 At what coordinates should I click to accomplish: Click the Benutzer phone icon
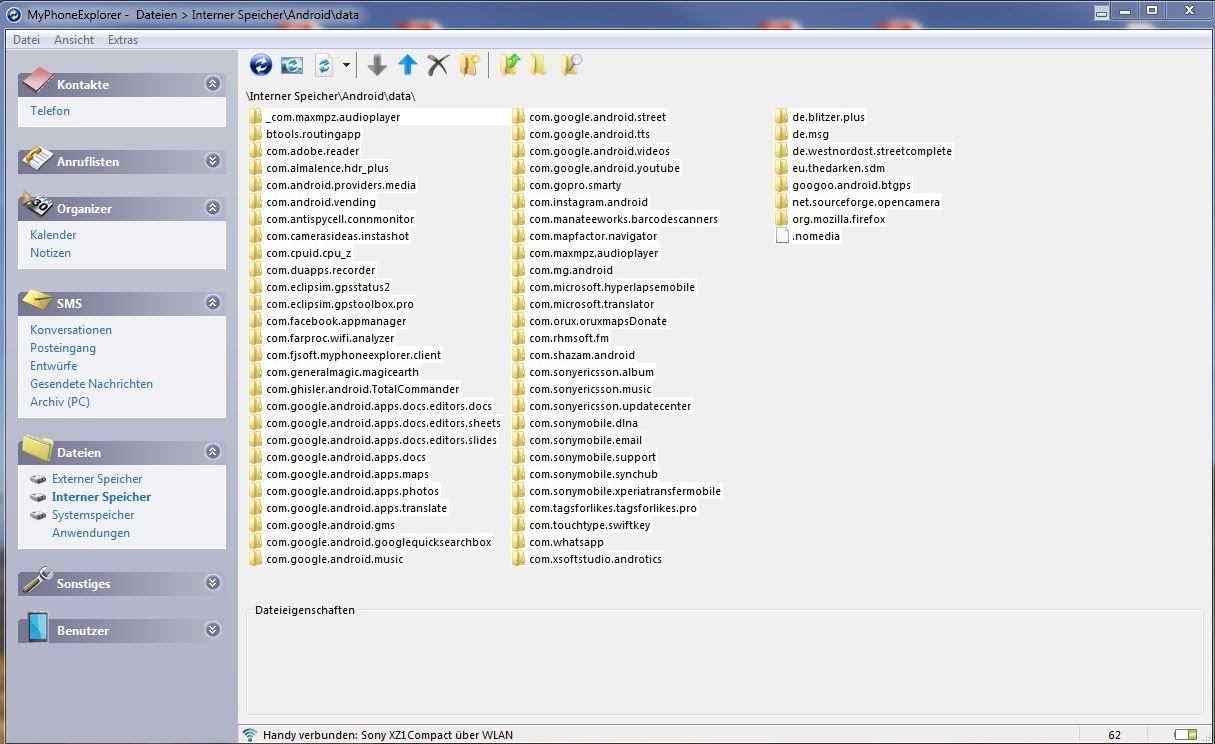pos(37,627)
